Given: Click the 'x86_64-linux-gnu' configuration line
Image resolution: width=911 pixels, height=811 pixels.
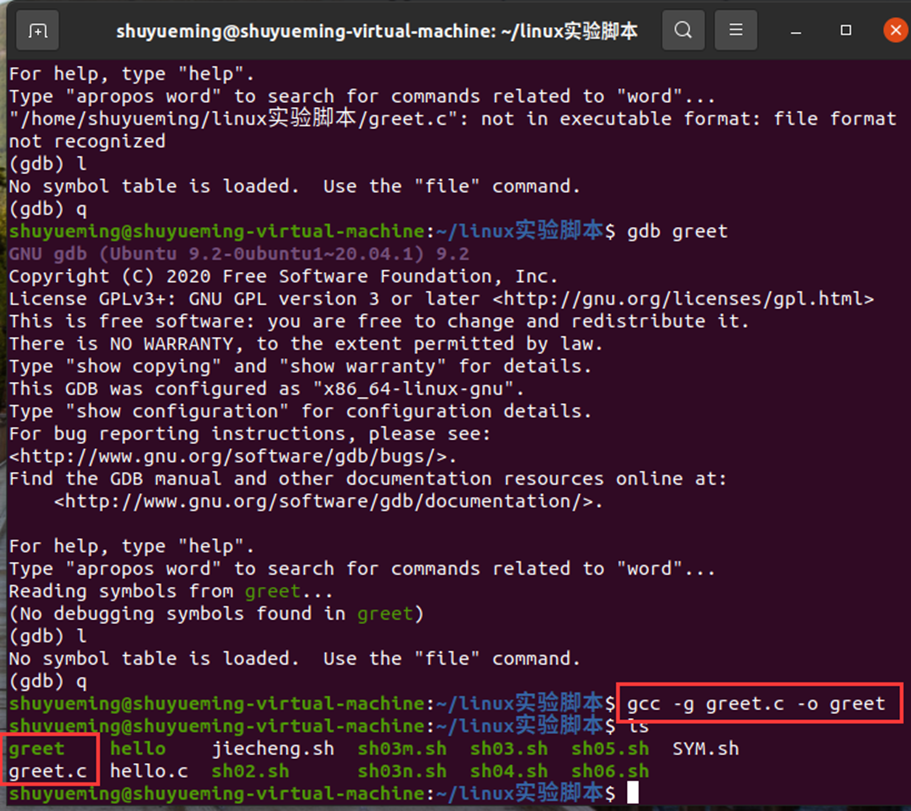Looking at the screenshot, I should coord(267,389).
